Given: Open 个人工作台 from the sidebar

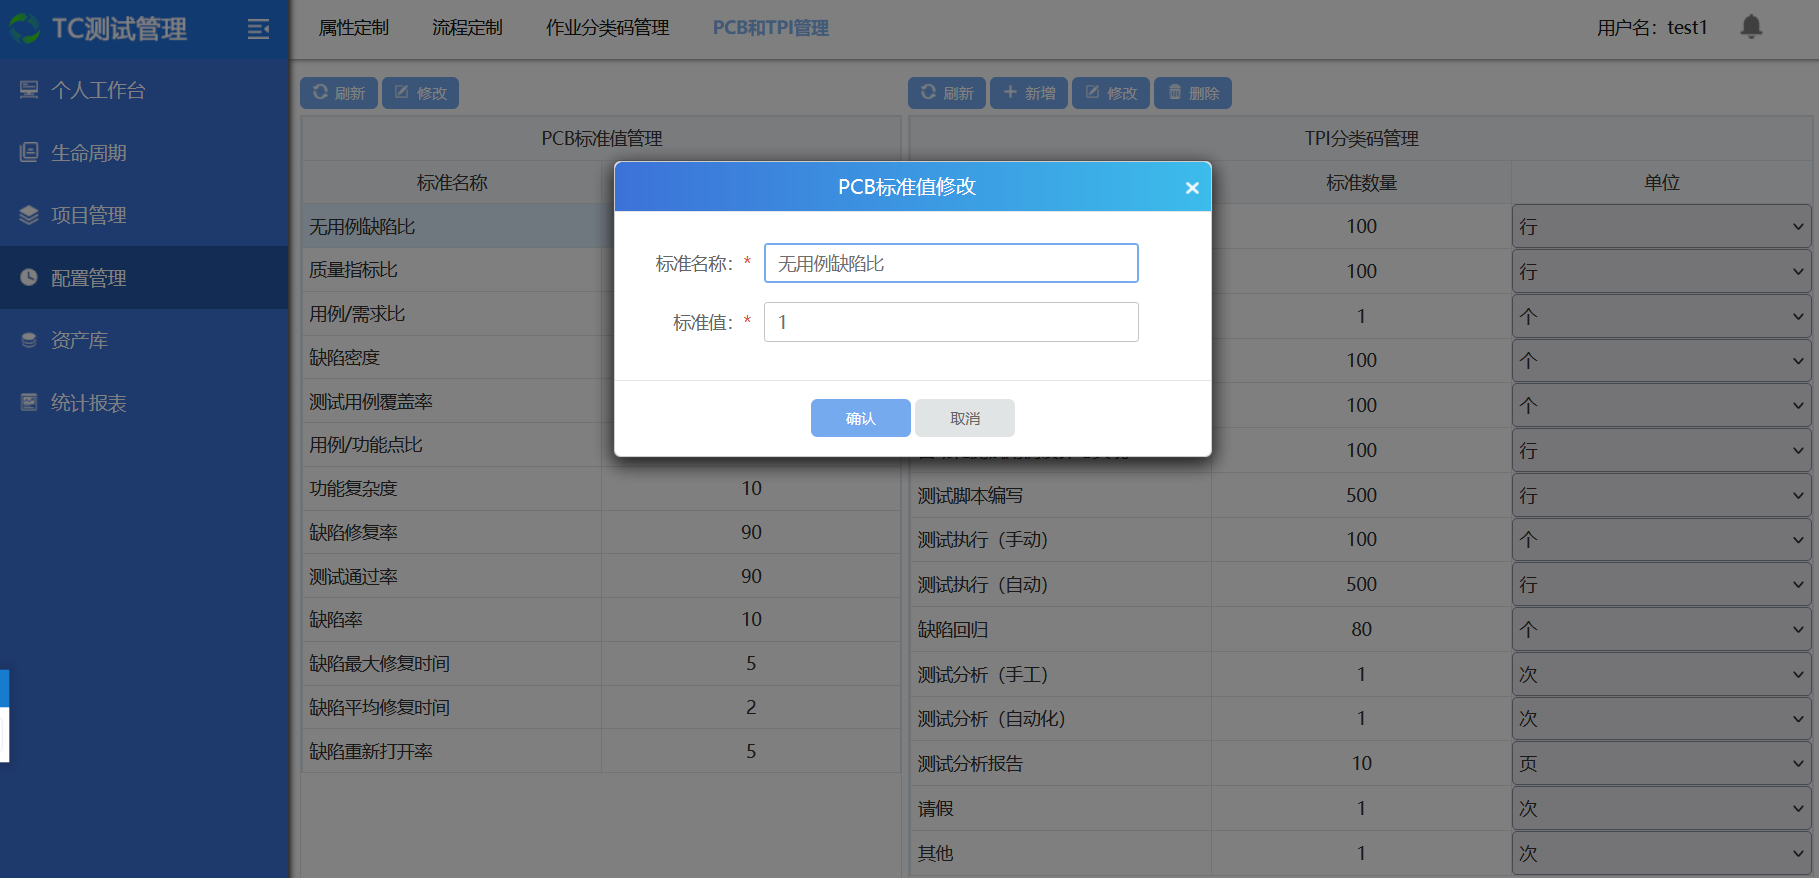Looking at the screenshot, I should (x=98, y=90).
